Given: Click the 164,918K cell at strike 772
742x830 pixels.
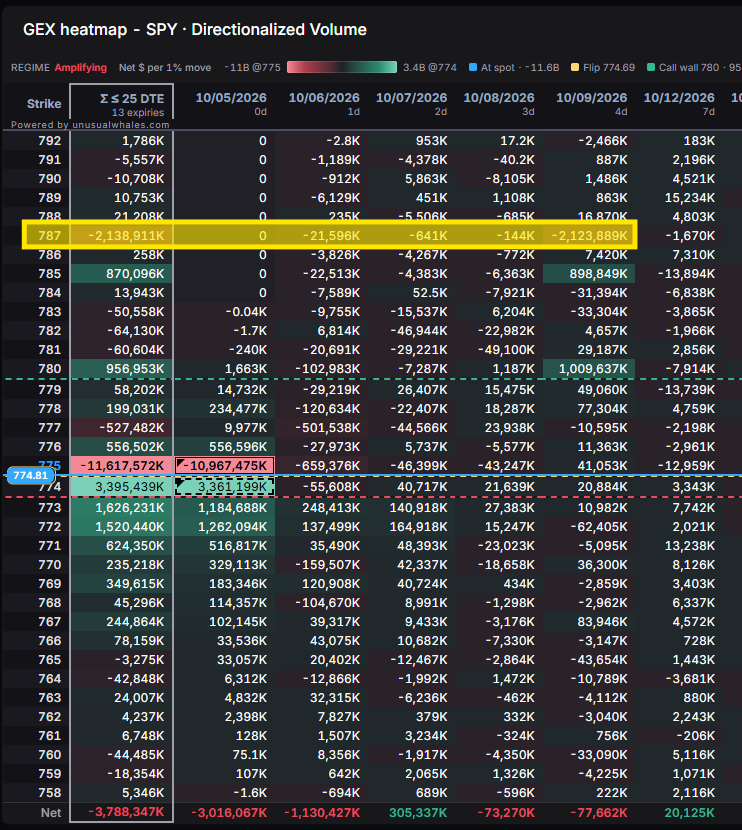Looking at the screenshot, I should [411, 527].
